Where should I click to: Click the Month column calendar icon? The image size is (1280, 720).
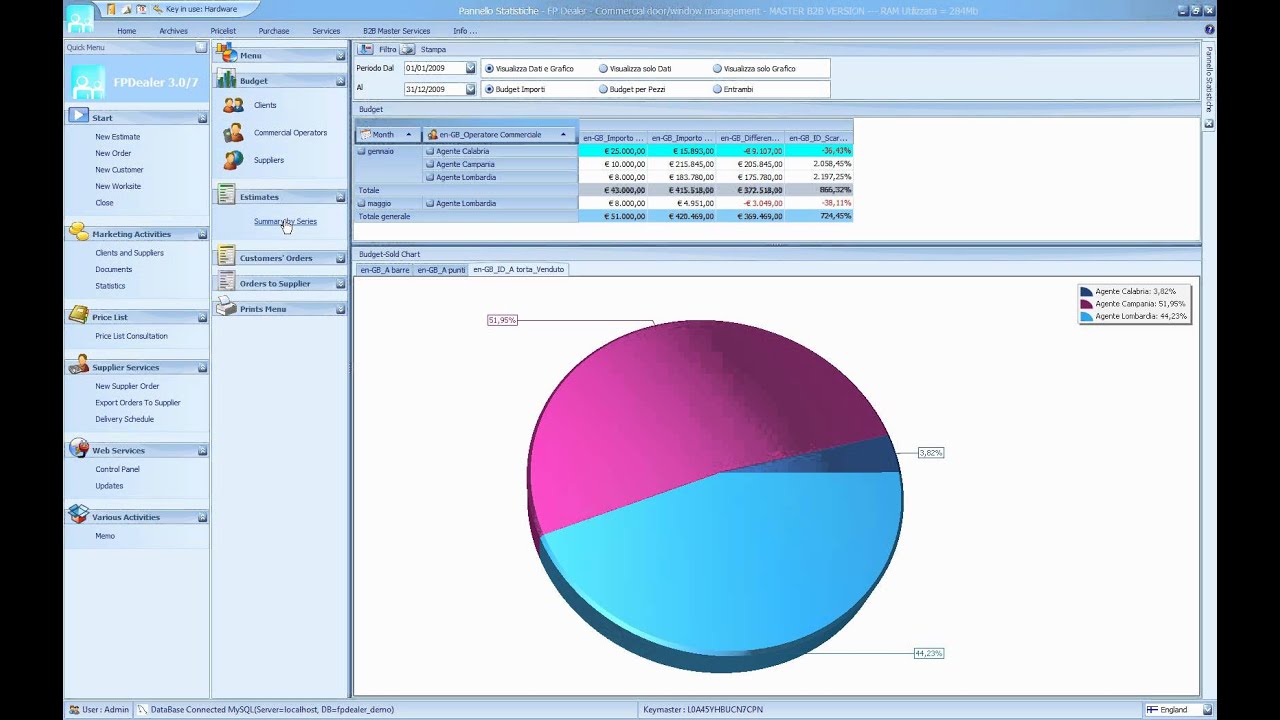point(365,134)
